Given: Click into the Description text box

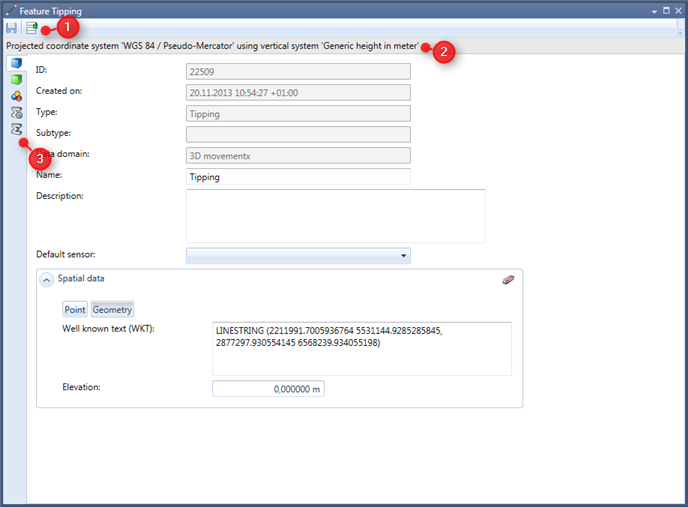Looking at the screenshot, I should (x=335, y=216).
